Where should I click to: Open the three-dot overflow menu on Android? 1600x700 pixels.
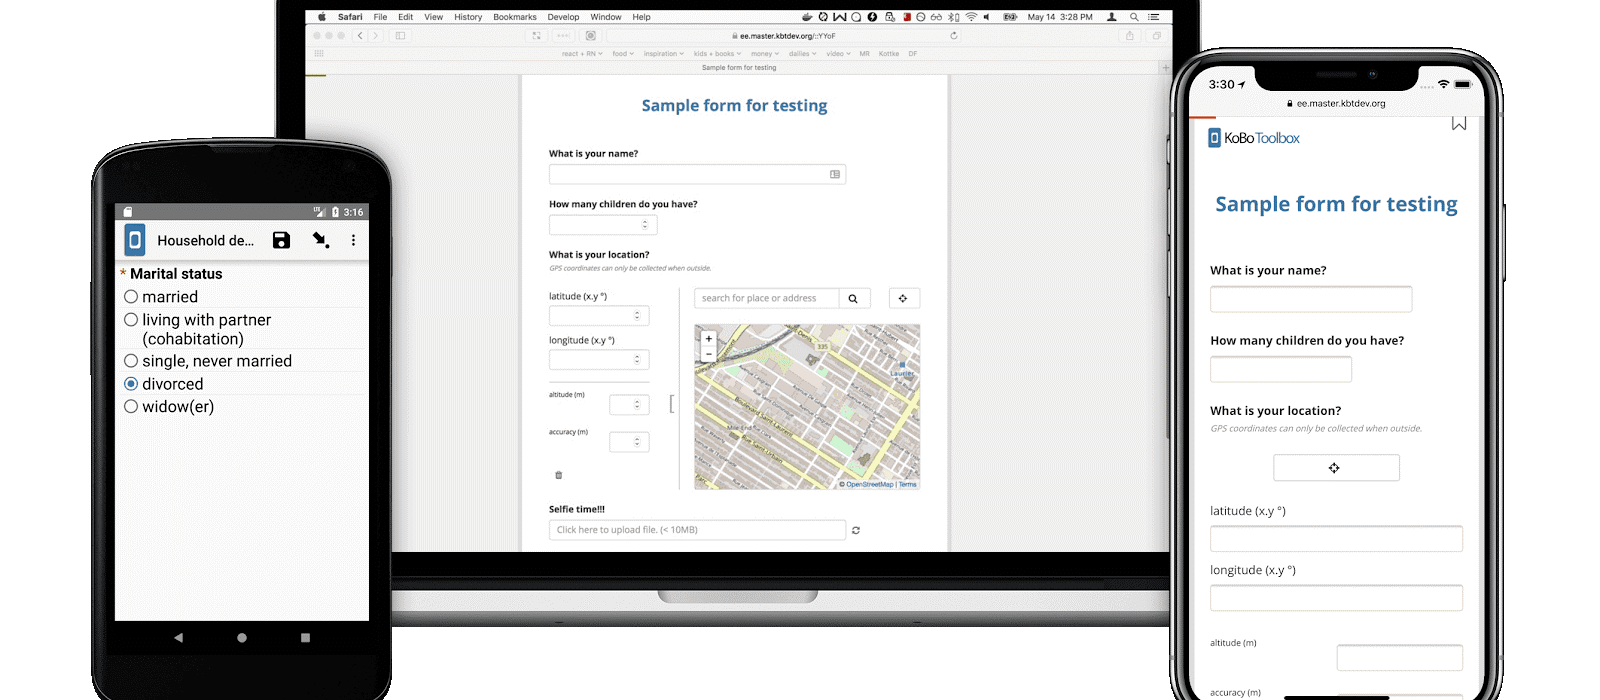pos(353,240)
